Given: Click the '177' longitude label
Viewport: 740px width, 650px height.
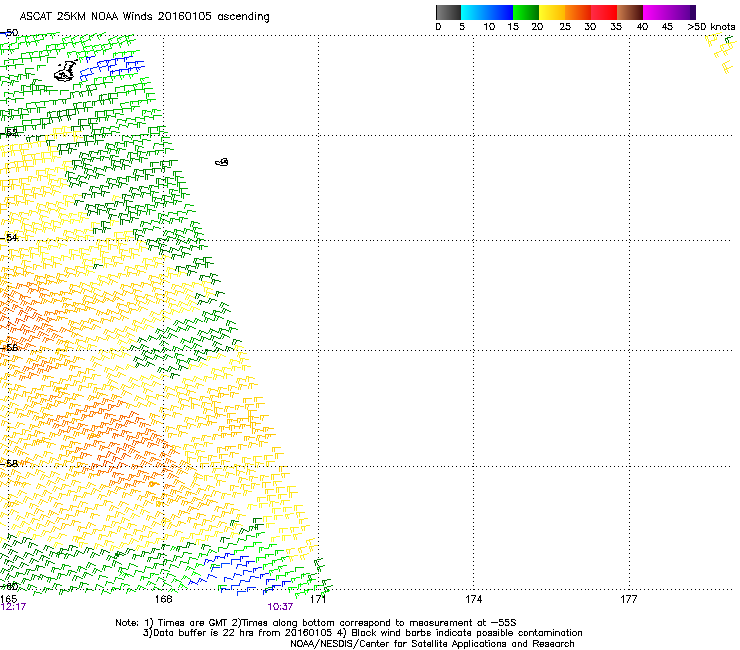Looking at the screenshot, I should [629, 599].
